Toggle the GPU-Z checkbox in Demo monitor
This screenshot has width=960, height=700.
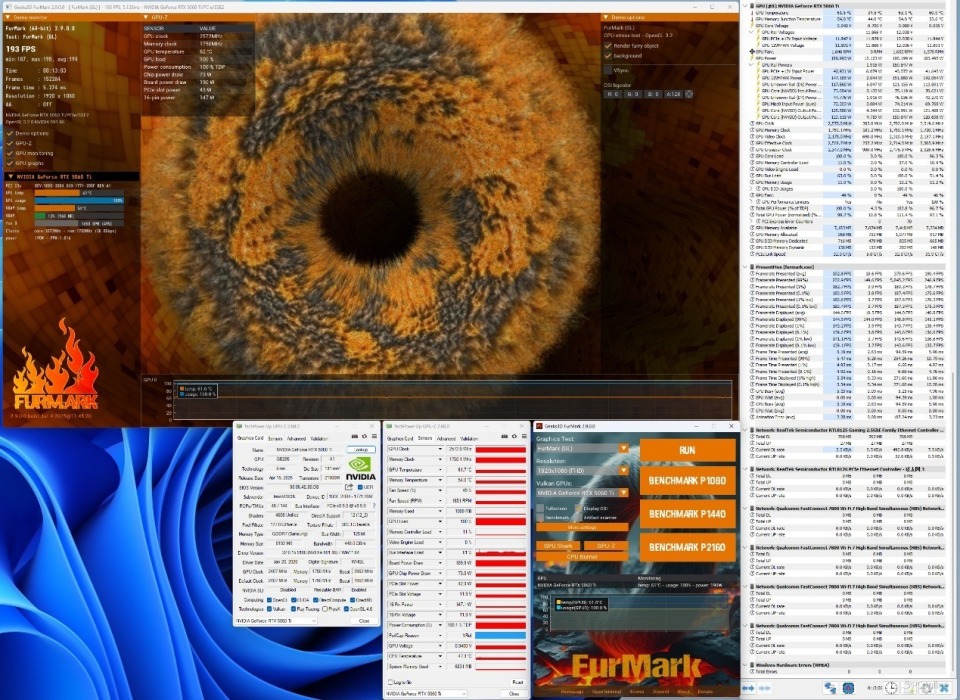(x=10, y=143)
